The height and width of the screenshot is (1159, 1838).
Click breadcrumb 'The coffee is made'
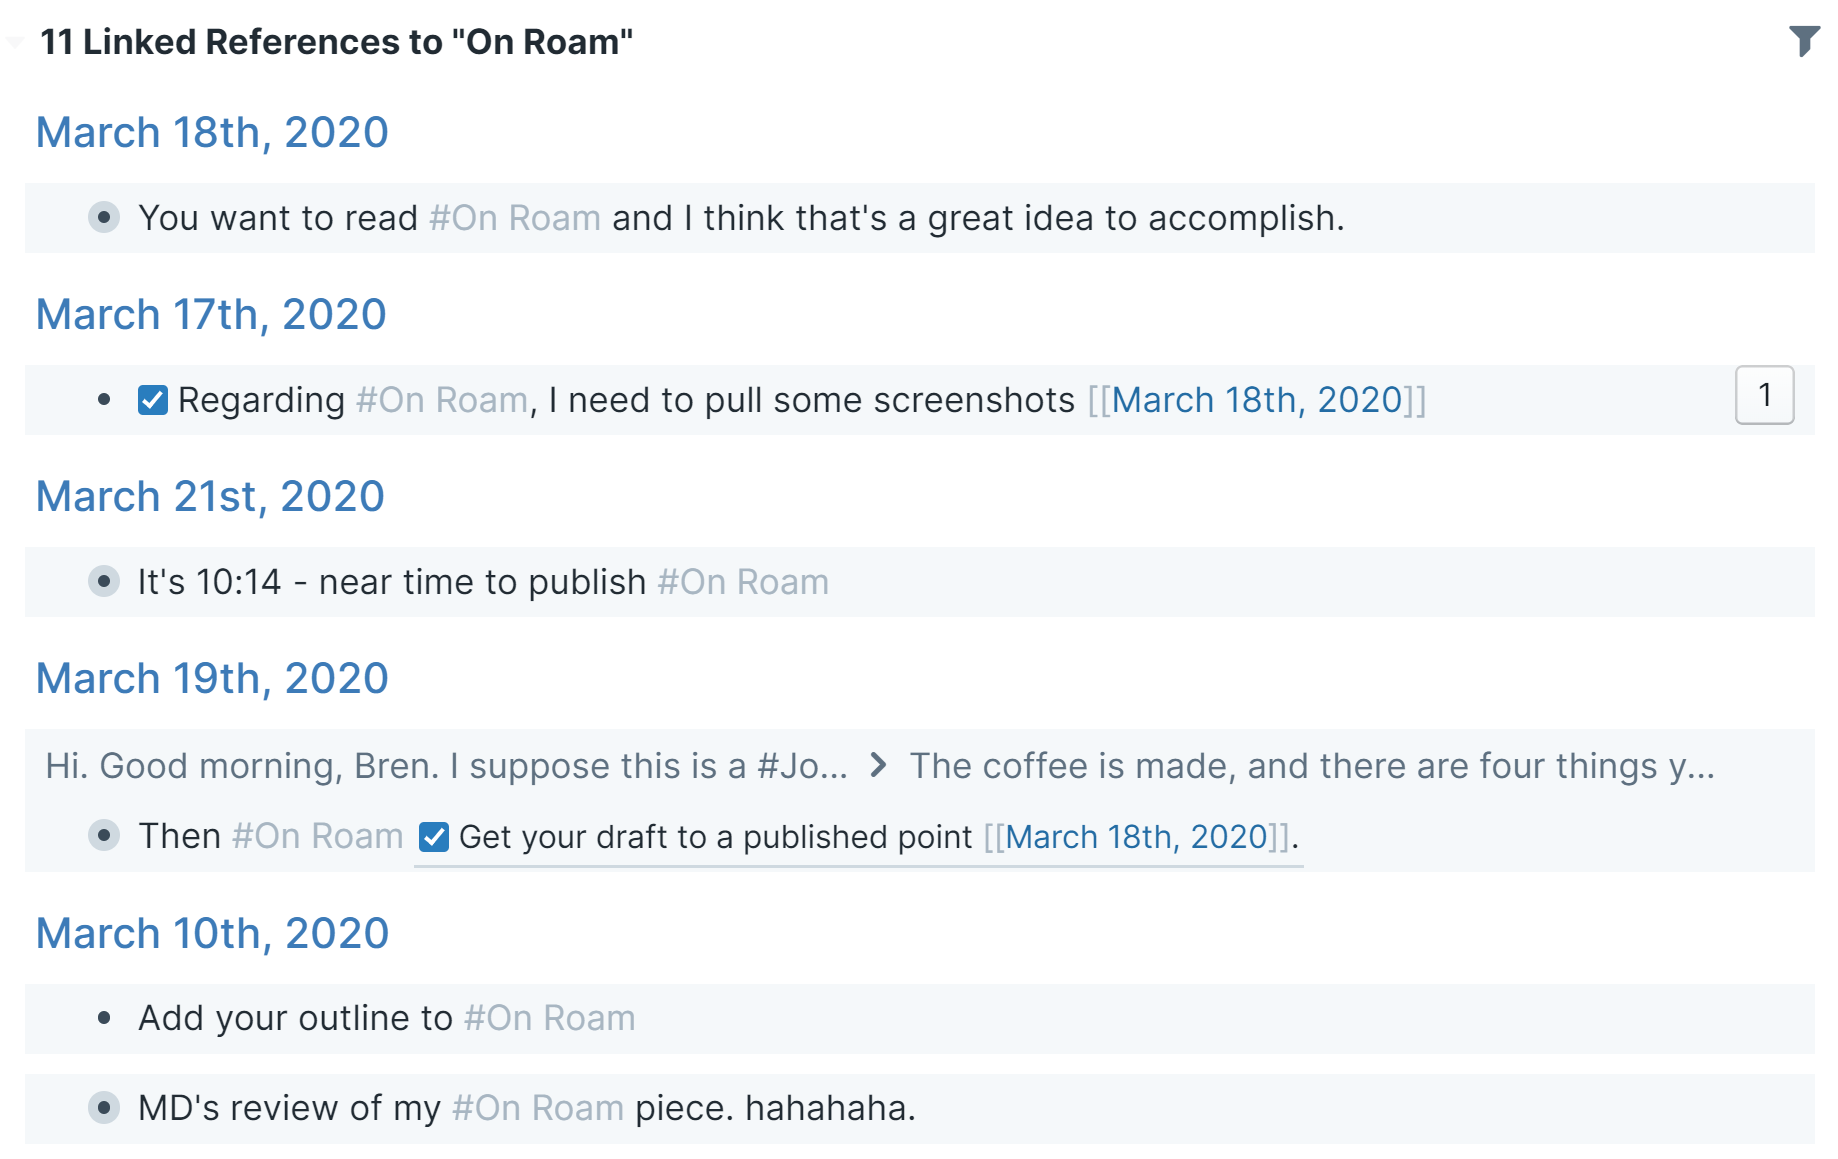[1312, 766]
